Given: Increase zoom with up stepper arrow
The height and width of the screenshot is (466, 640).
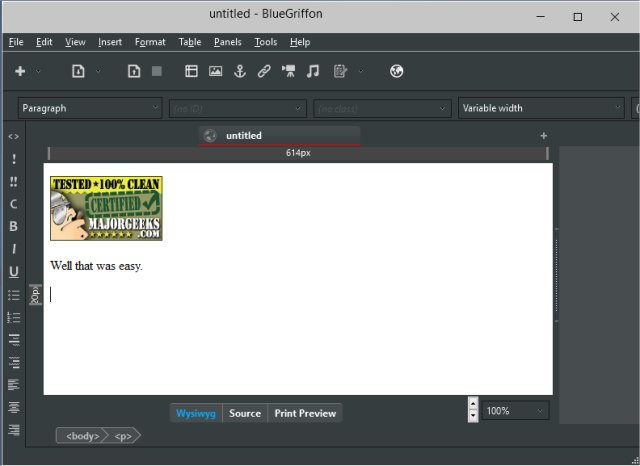Looking at the screenshot, I should click(x=473, y=404).
